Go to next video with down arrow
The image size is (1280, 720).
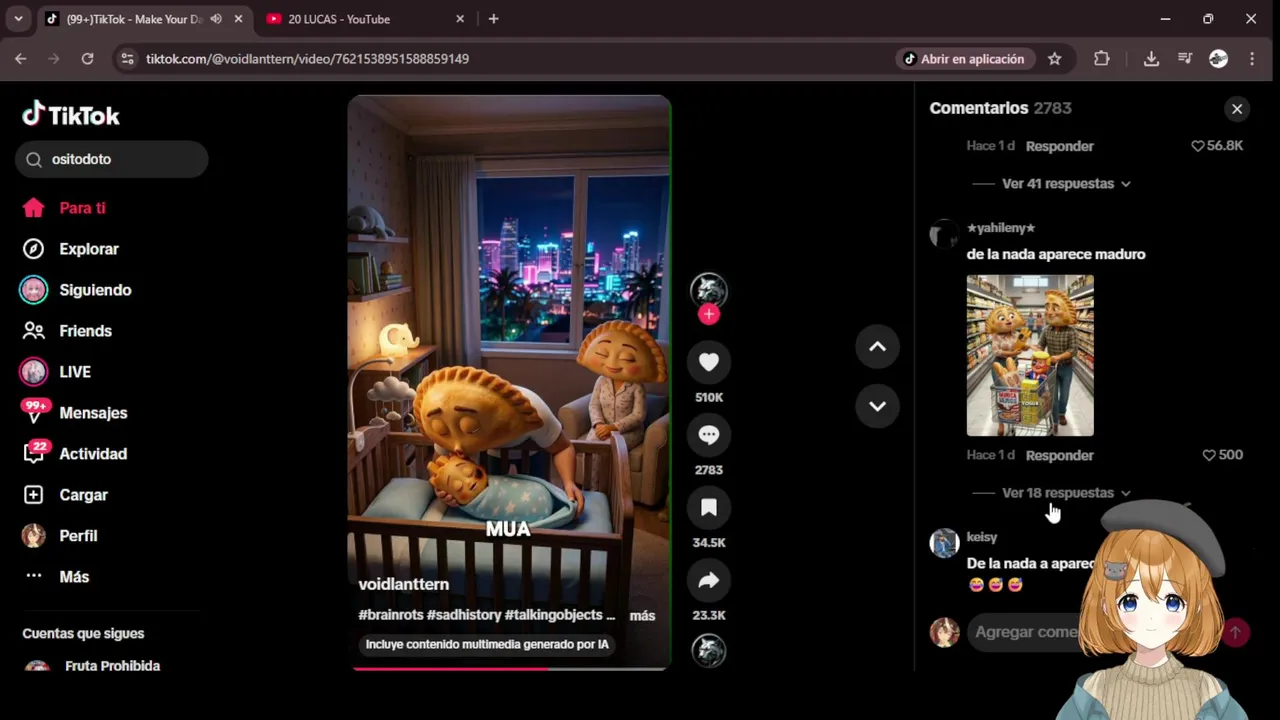877,406
